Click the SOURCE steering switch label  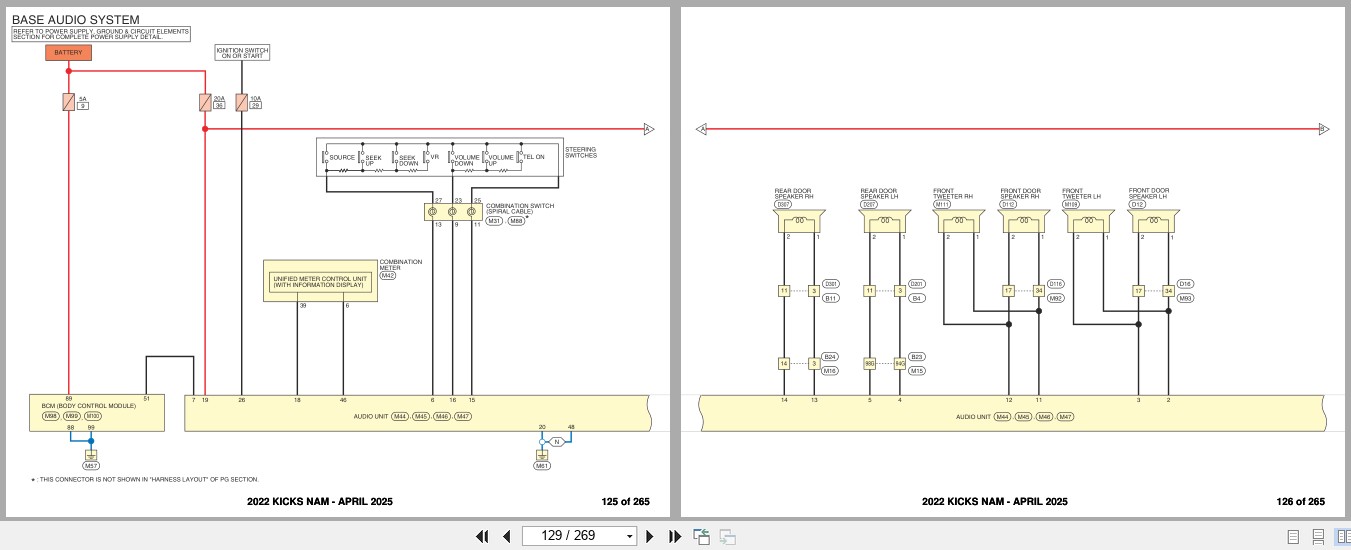342,158
